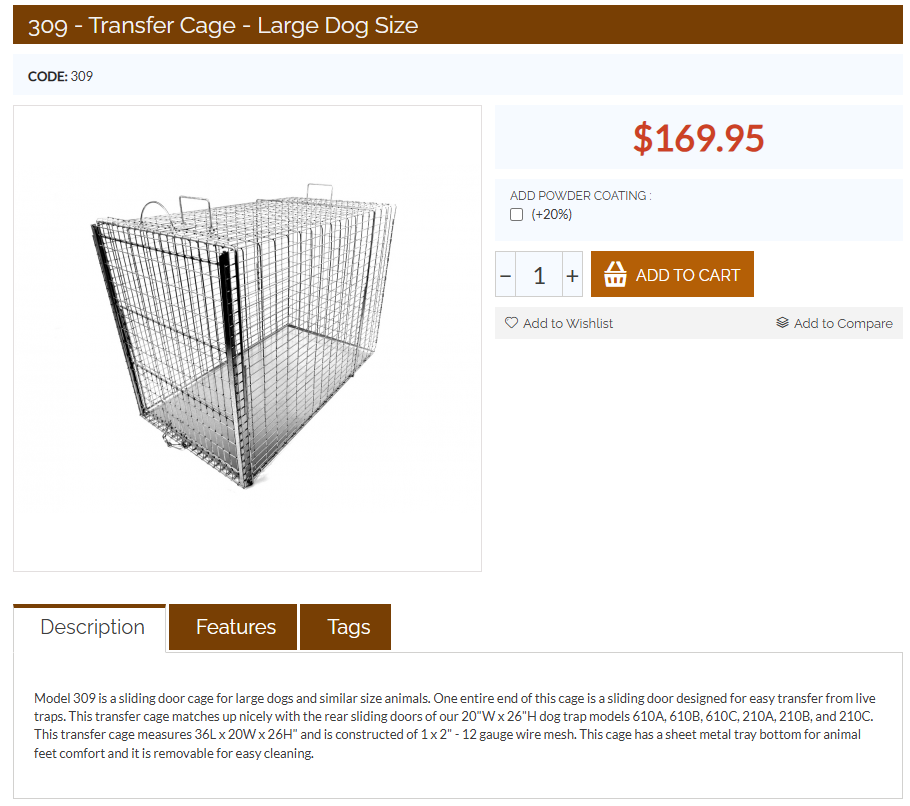Click the CODE: 309 product code text
The height and width of the screenshot is (806, 910).
pyautogui.click(x=60, y=76)
